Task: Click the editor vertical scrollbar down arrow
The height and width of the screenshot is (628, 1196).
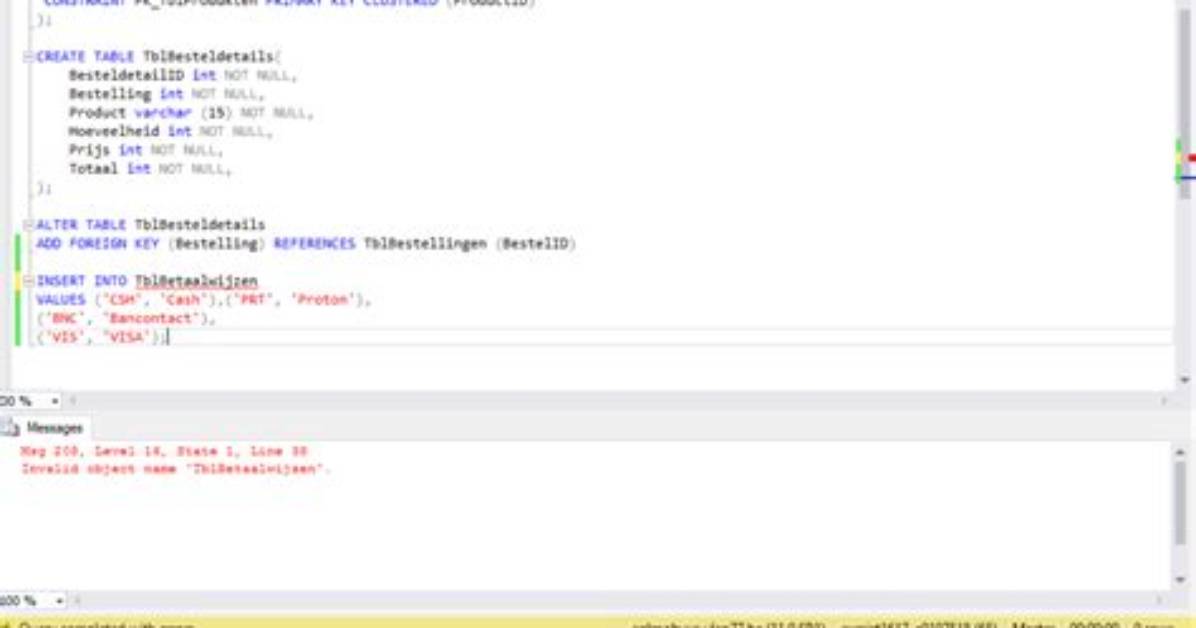Action: point(1185,379)
